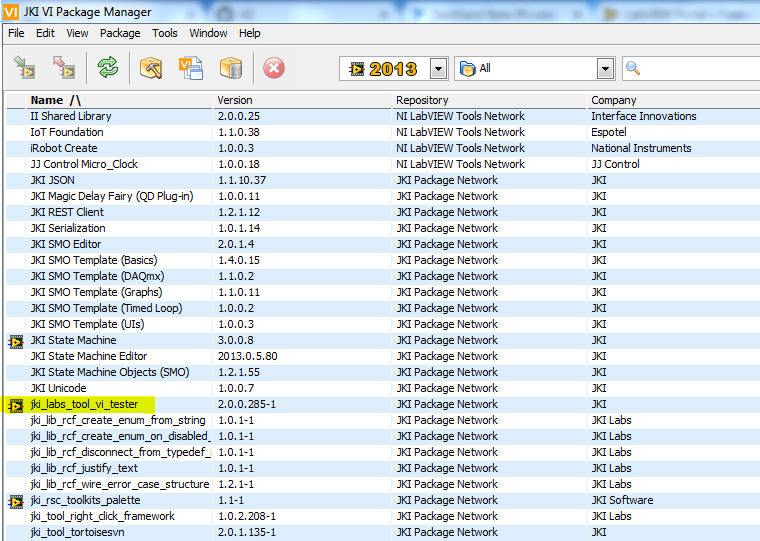Click the VI logo in title bar
The height and width of the screenshot is (541, 760).
[x=11, y=12]
